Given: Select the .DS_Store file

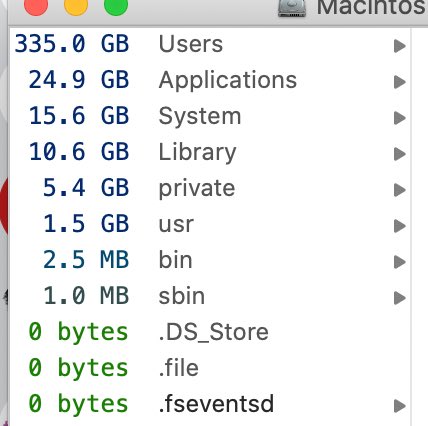Looking at the screenshot, I should point(210,332).
